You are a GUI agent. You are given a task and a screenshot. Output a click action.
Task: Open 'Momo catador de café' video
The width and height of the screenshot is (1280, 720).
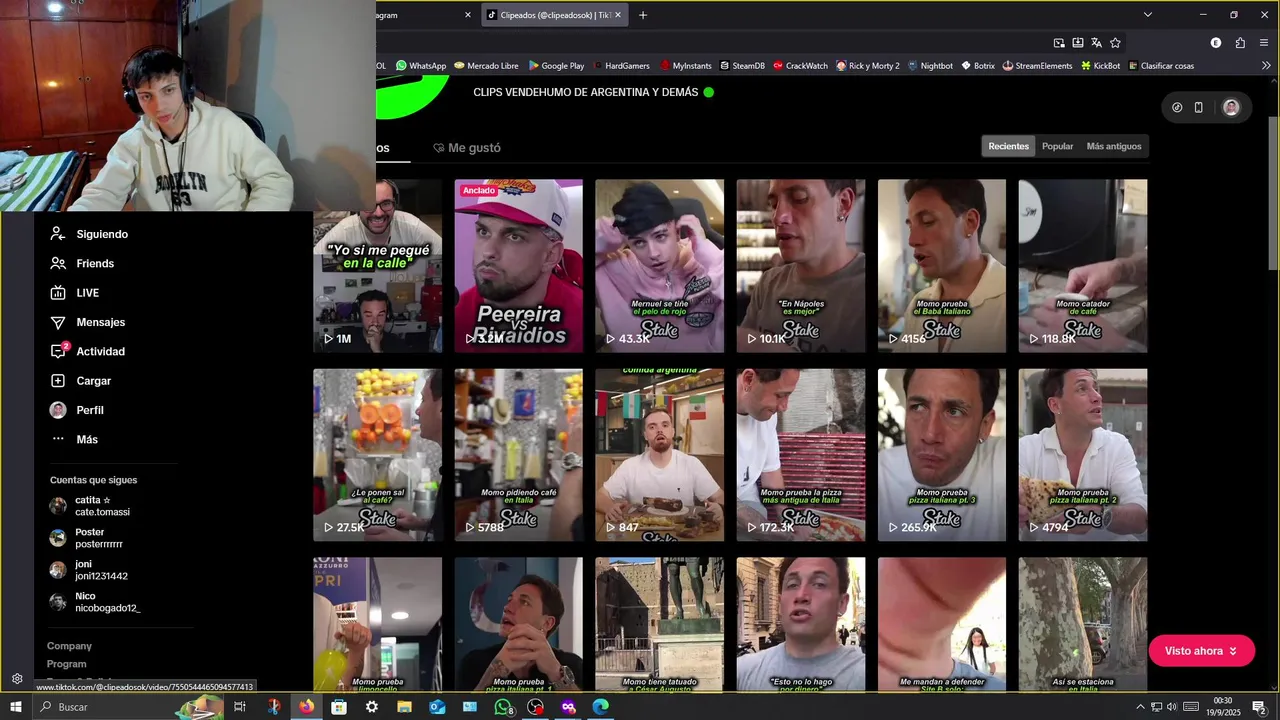pyautogui.click(x=1083, y=266)
